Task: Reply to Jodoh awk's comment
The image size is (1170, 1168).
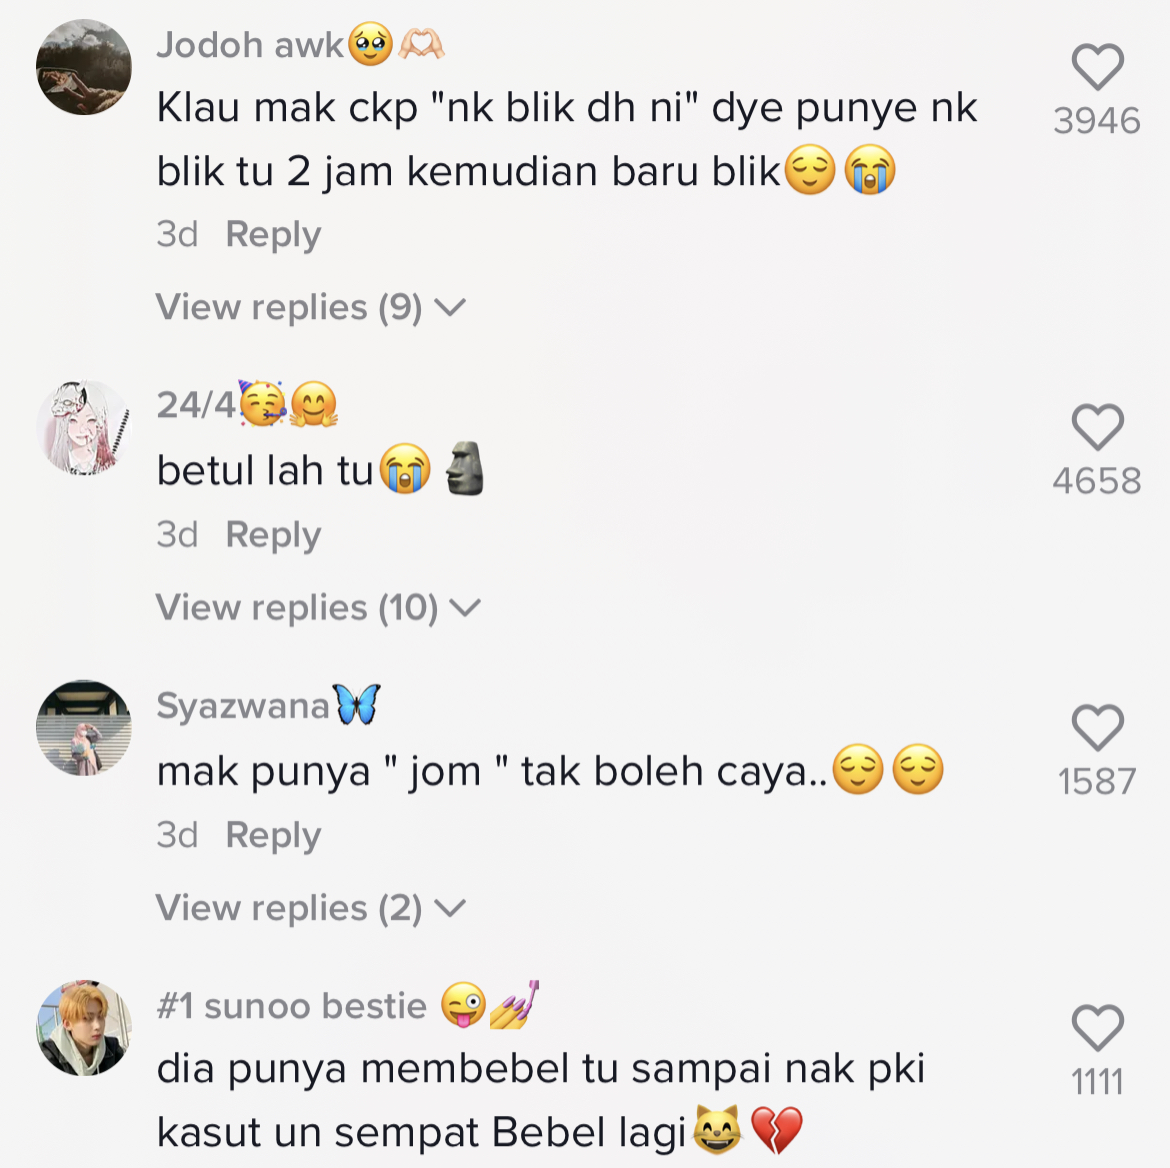Action: 273,234
